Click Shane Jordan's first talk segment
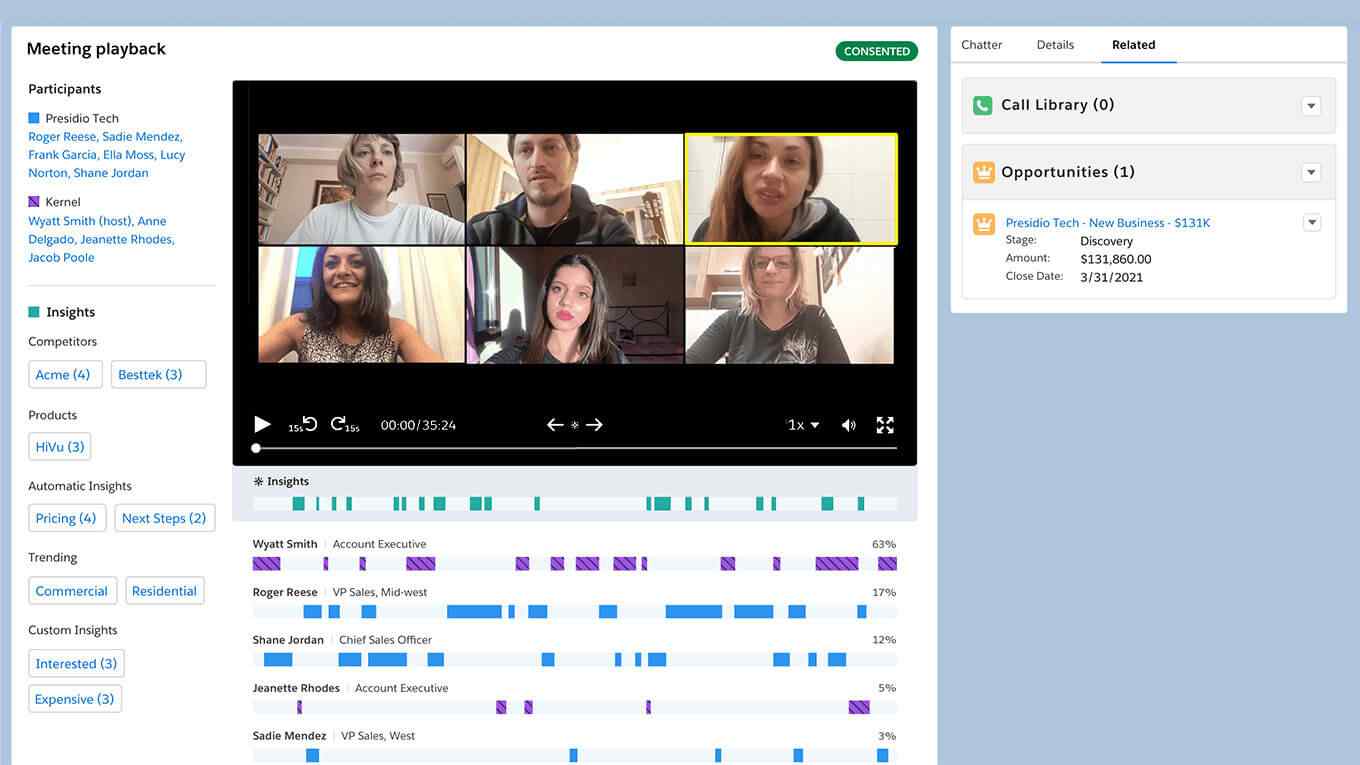The image size is (1360, 765). point(278,660)
